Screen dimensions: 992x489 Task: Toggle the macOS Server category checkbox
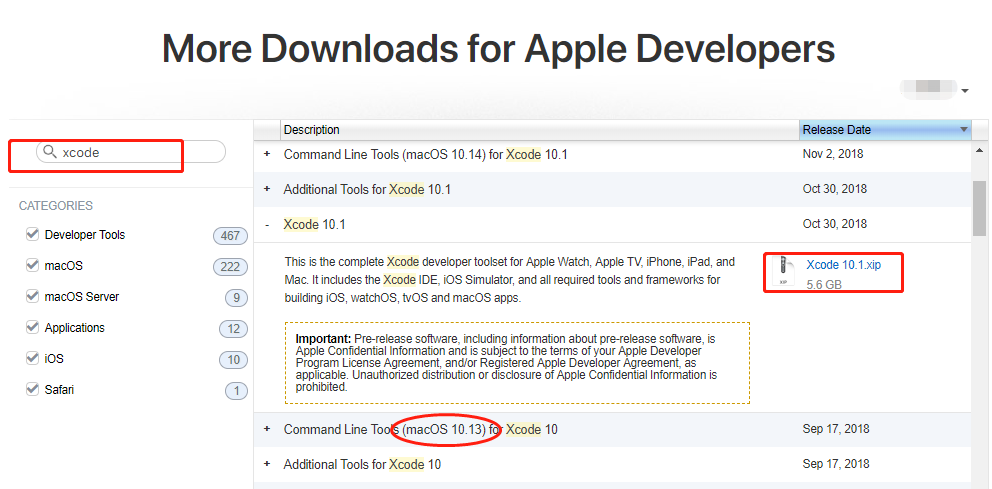[32, 297]
